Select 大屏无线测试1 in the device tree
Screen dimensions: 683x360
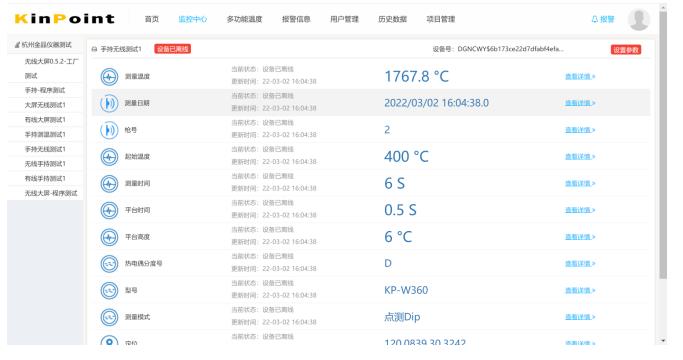click(x=45, y=105)
